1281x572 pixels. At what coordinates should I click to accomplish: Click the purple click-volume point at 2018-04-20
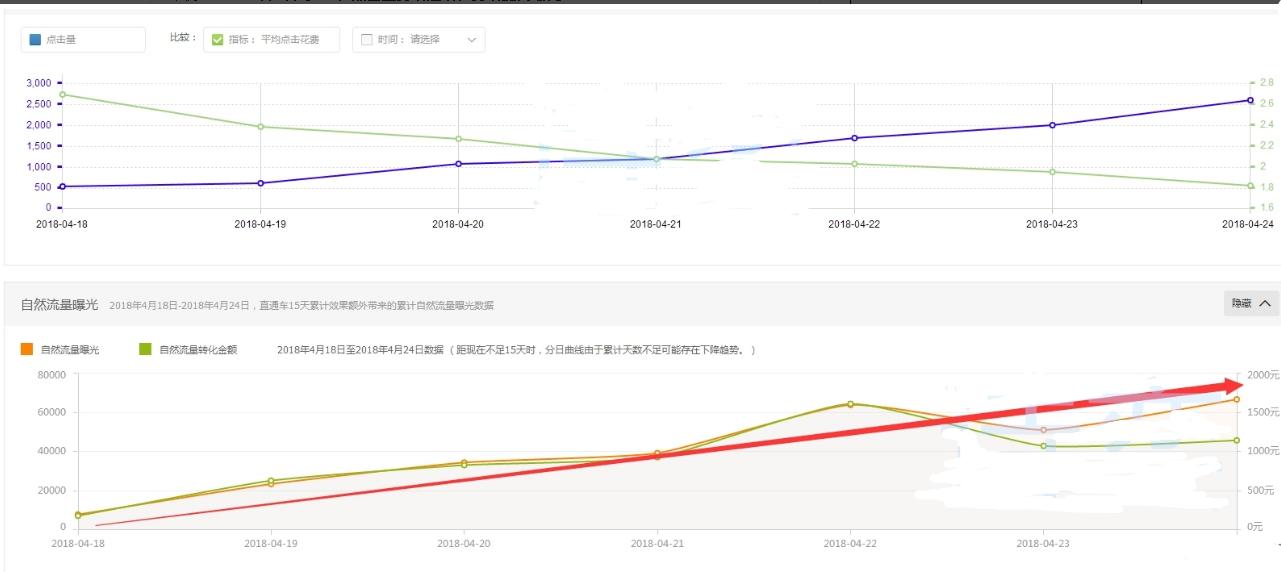pos(458,164)
